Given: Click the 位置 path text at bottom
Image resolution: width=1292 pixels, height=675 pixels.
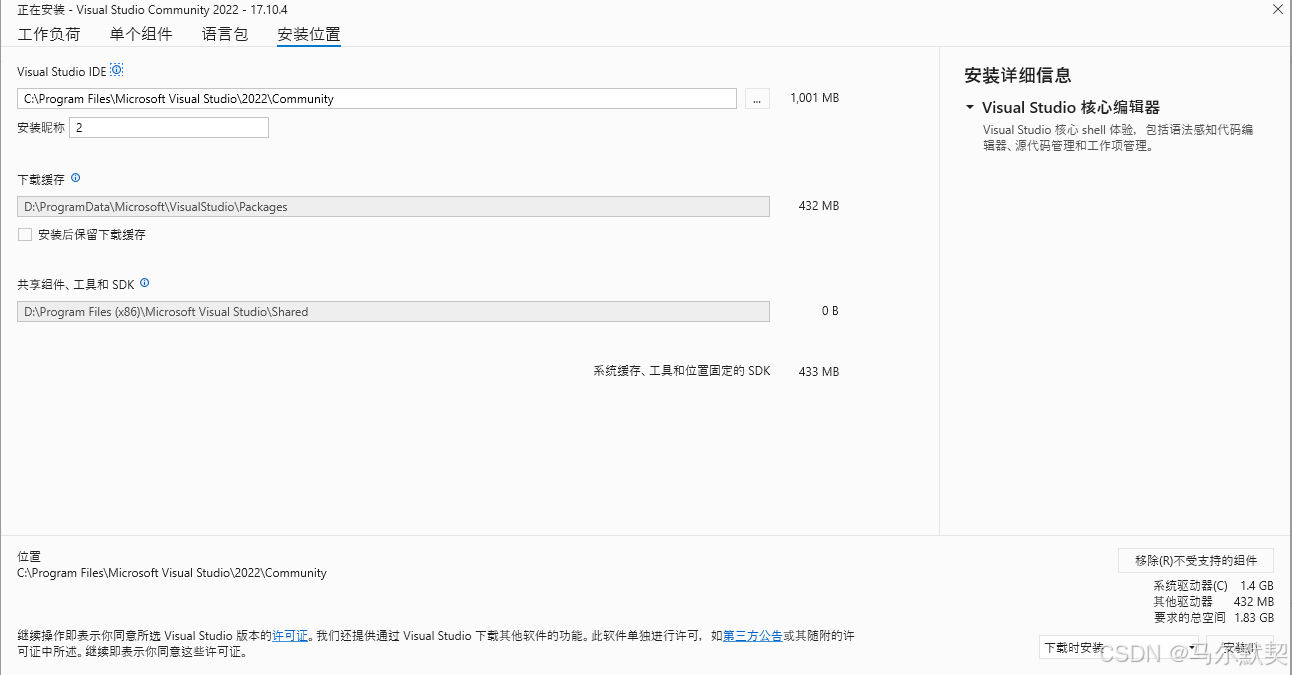Looking at the screenshot, I should pyautogui.click(x=172, y=573).
